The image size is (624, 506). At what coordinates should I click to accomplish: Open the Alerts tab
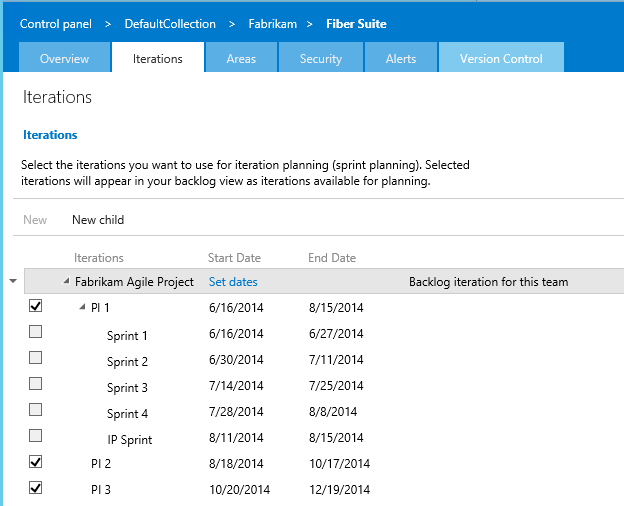point(401,59)
